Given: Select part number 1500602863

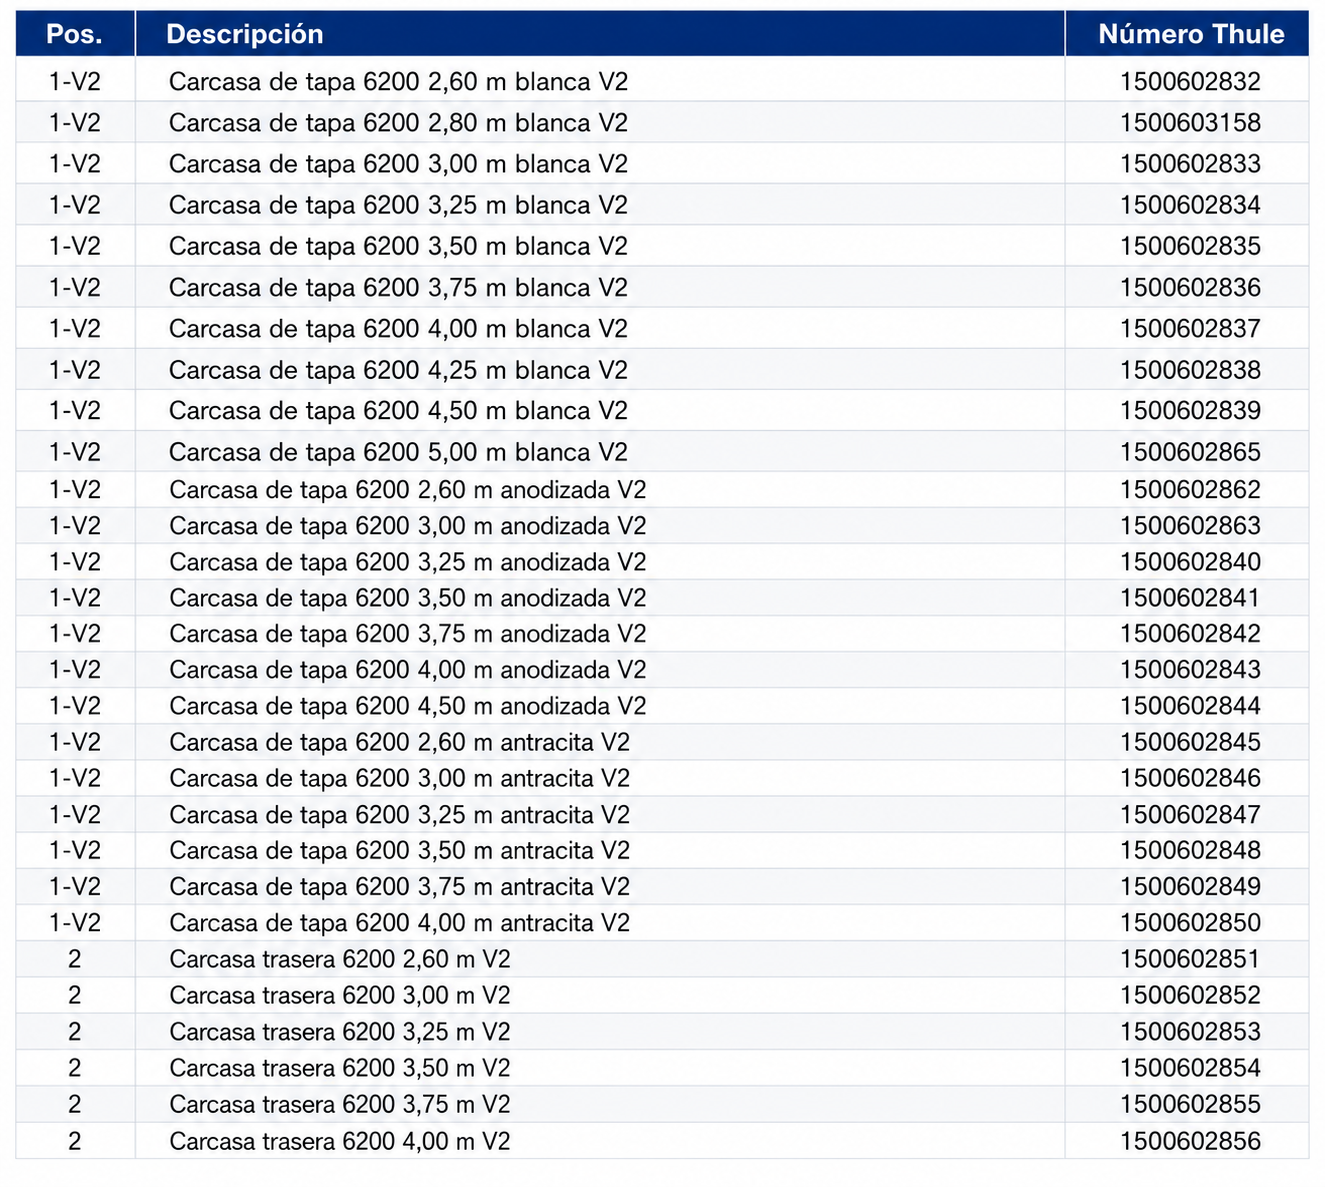Looking at the screenshot, I should (x=1190, y=526).
